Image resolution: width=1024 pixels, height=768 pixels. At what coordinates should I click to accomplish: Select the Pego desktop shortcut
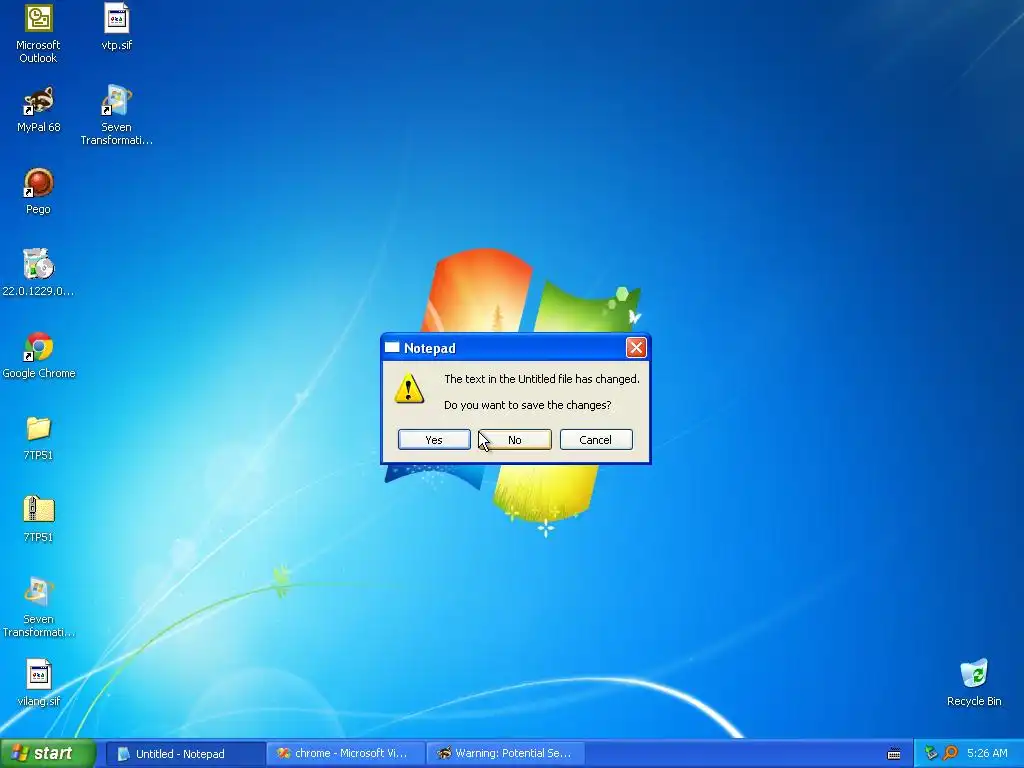[38, 191]
